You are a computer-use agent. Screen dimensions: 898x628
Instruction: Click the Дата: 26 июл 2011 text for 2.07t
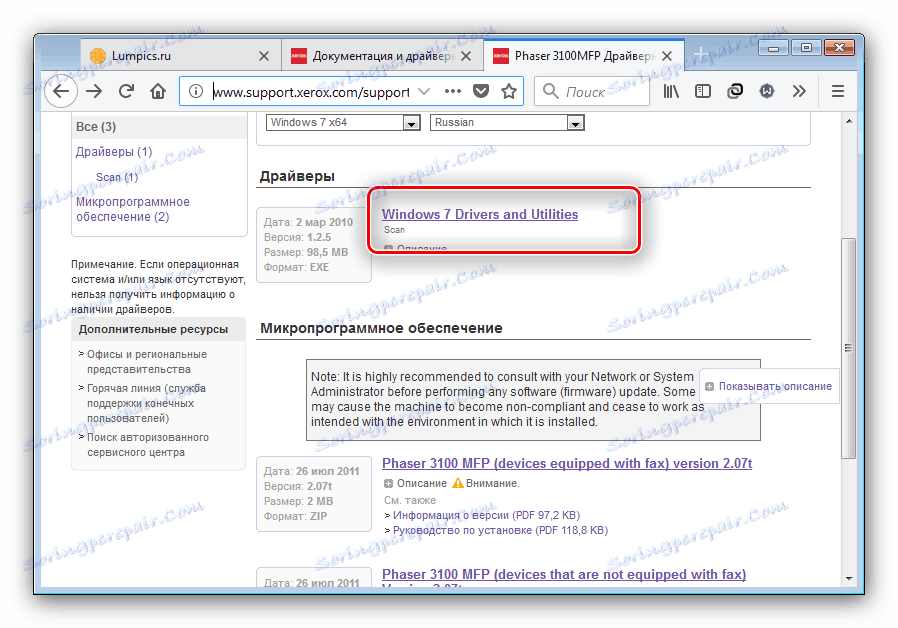point(312,471)
